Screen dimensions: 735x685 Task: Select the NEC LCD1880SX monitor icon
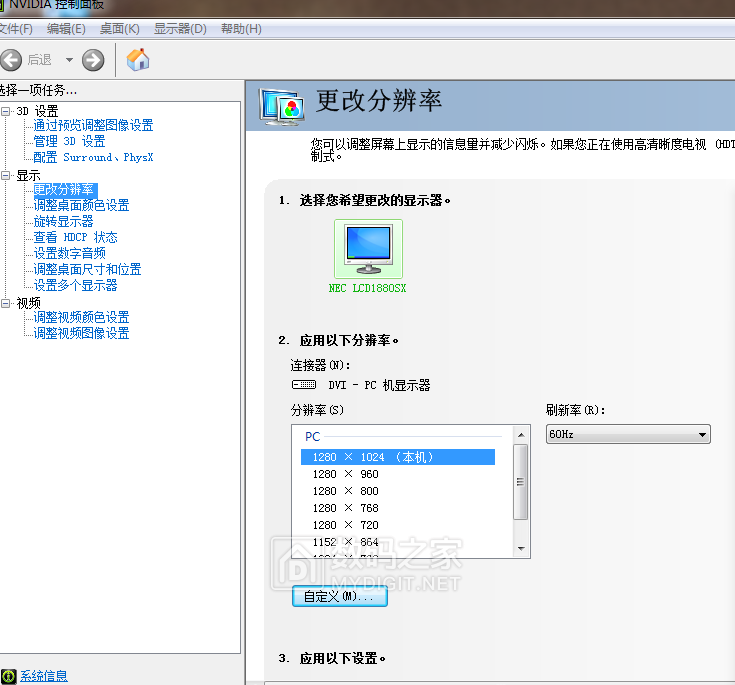(x=368, y=249)
